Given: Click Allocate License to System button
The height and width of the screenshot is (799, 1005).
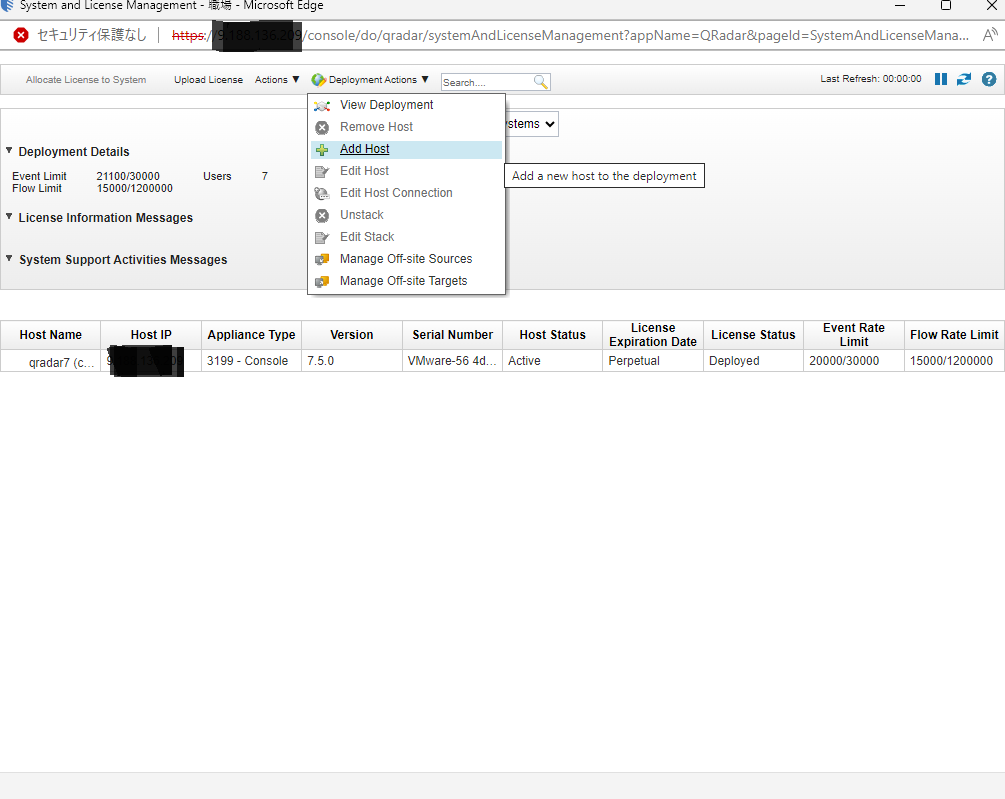Looking at the screenshot, I should (x=86, y=79).
